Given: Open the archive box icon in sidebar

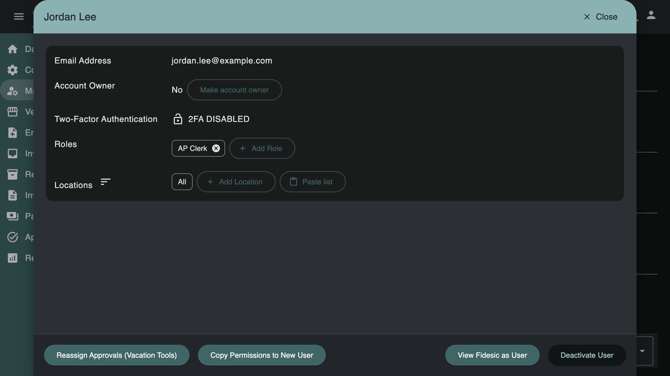Looking at the screenshot, I should (x=12, y=174).
